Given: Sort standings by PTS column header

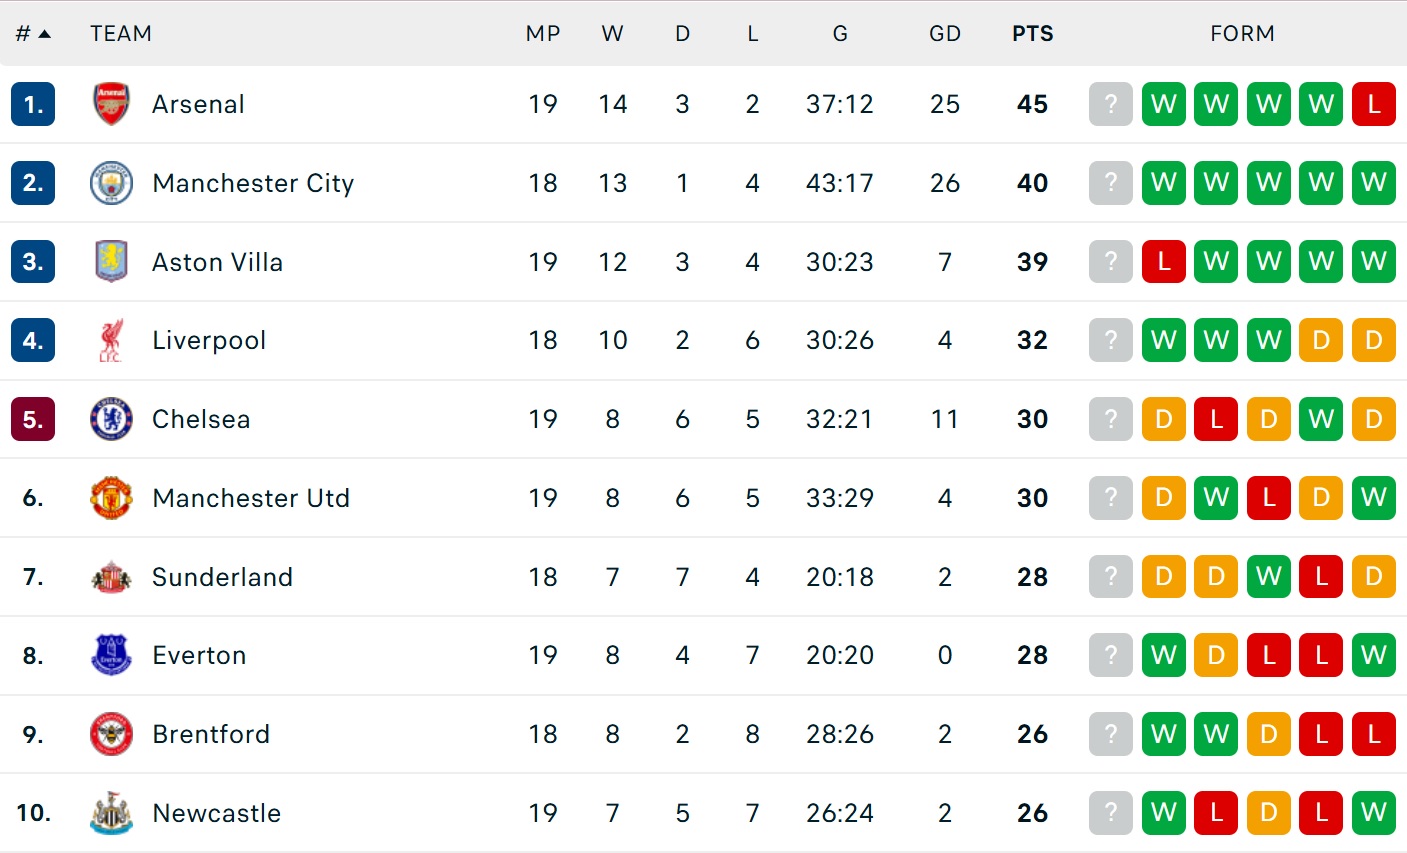Looking at the screenshot, I should [1032, 34].
